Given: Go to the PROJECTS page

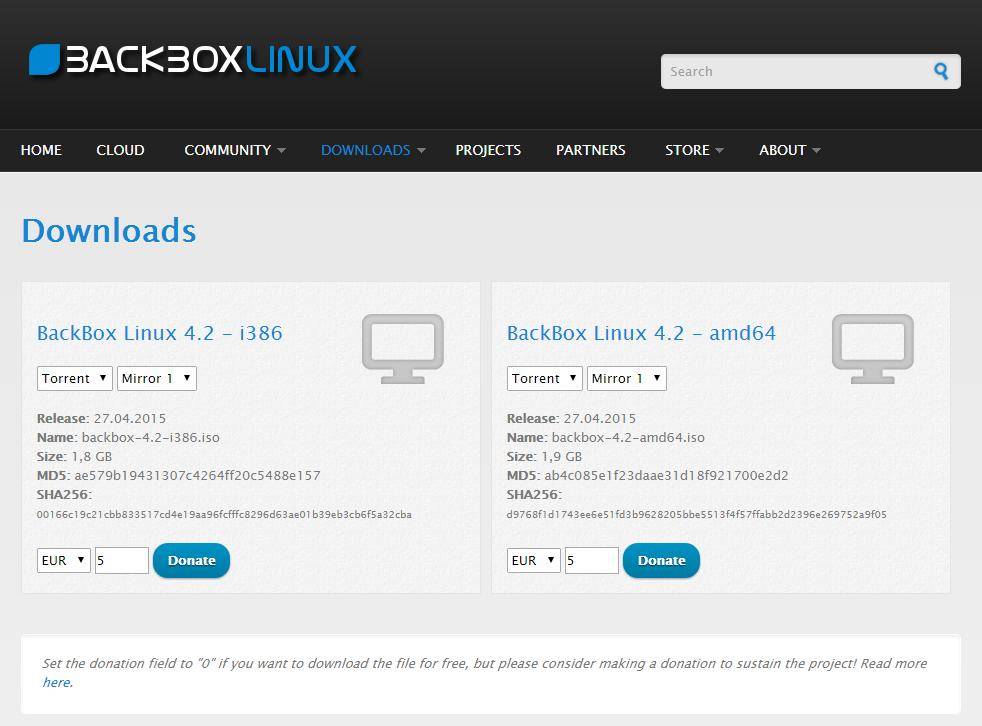Looking at the screenshot, I should pyautogui.click(x=488, y=150).
